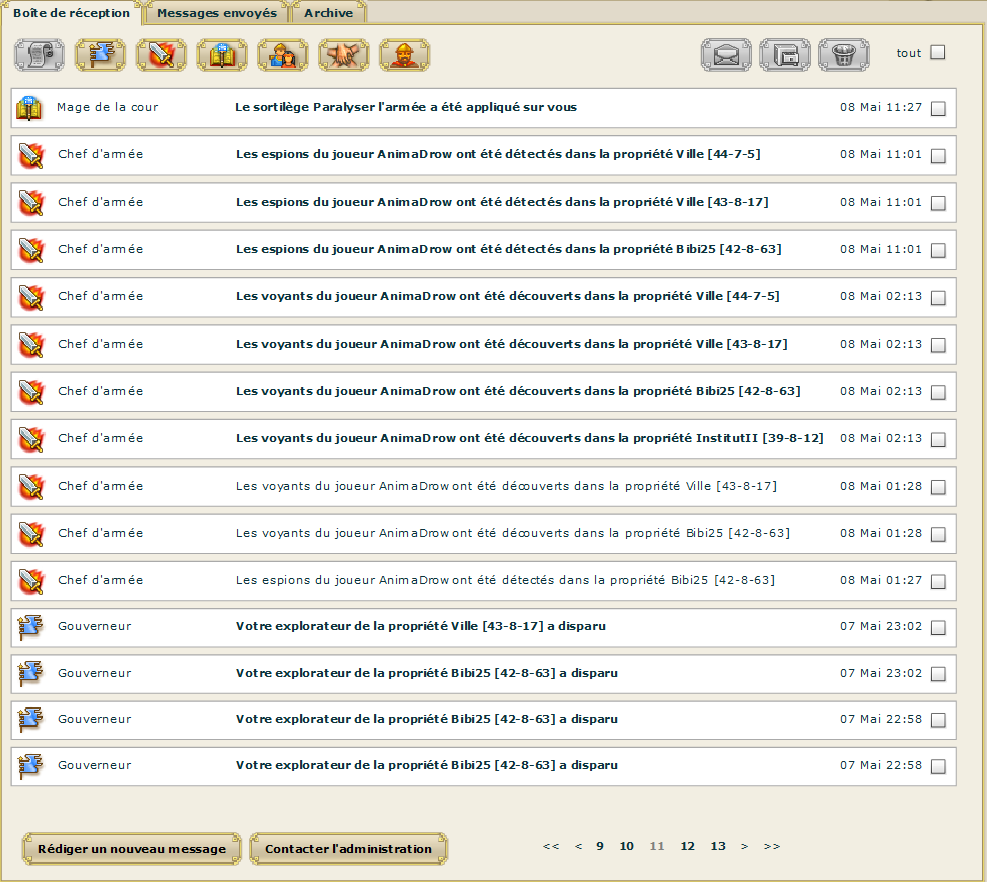Image resolution: width=987 pixels, height=882 pixels.
Task: Tick checkbox of the 07 Mai 23:02 Ville [43-8-17] message
Action: (x=938, y=628)
